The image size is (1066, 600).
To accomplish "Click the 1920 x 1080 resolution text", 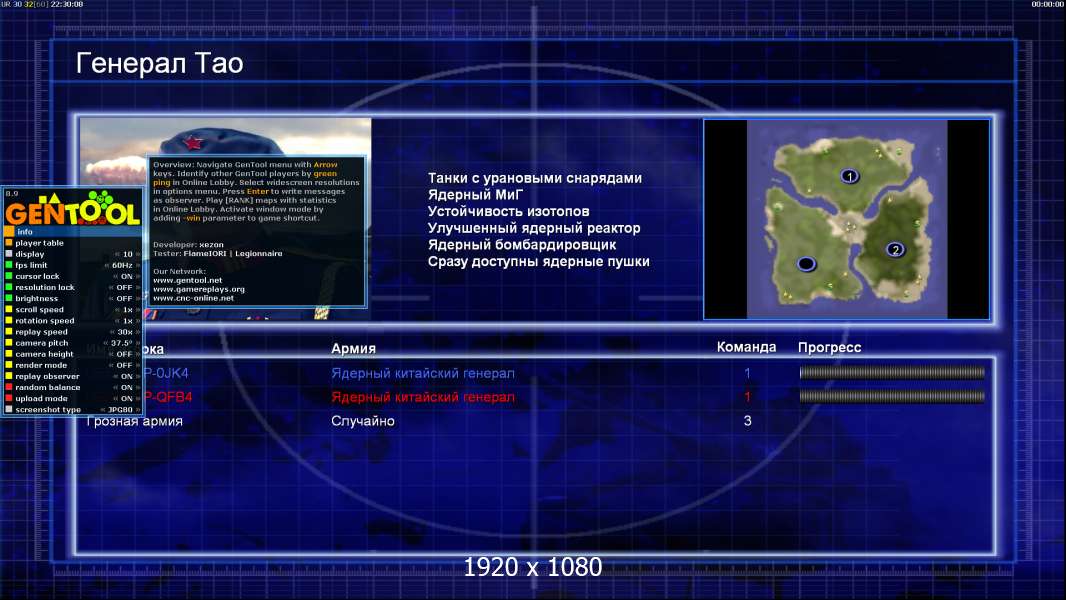I will pyautogui.click(x=533, y=567).
